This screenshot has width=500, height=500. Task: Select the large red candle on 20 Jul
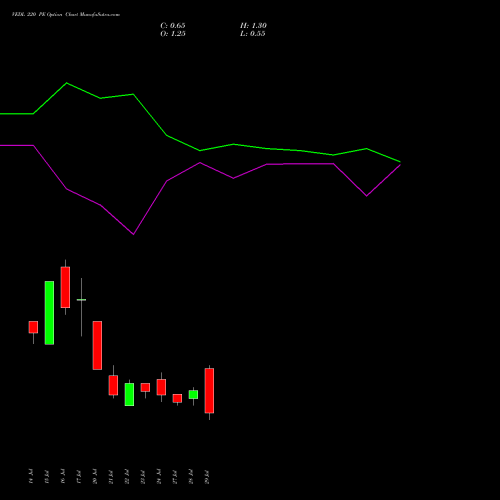pyautogui.click(x=97, y=345)
